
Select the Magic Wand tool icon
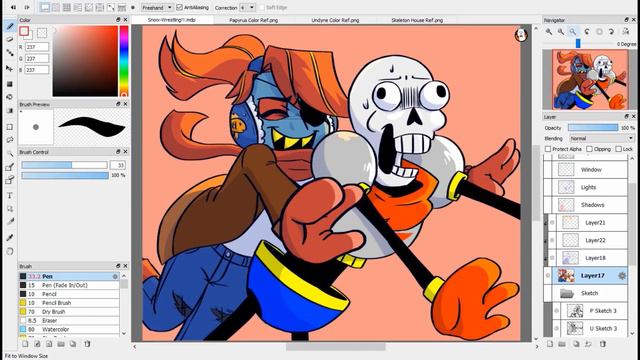[10, 153]
